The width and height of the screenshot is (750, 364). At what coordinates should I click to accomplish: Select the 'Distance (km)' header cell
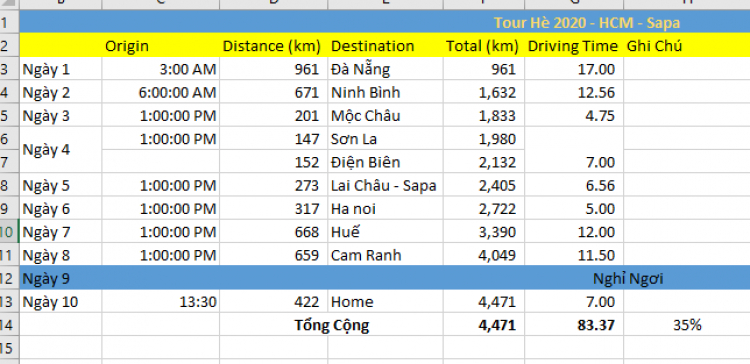(x=274, y=46)
